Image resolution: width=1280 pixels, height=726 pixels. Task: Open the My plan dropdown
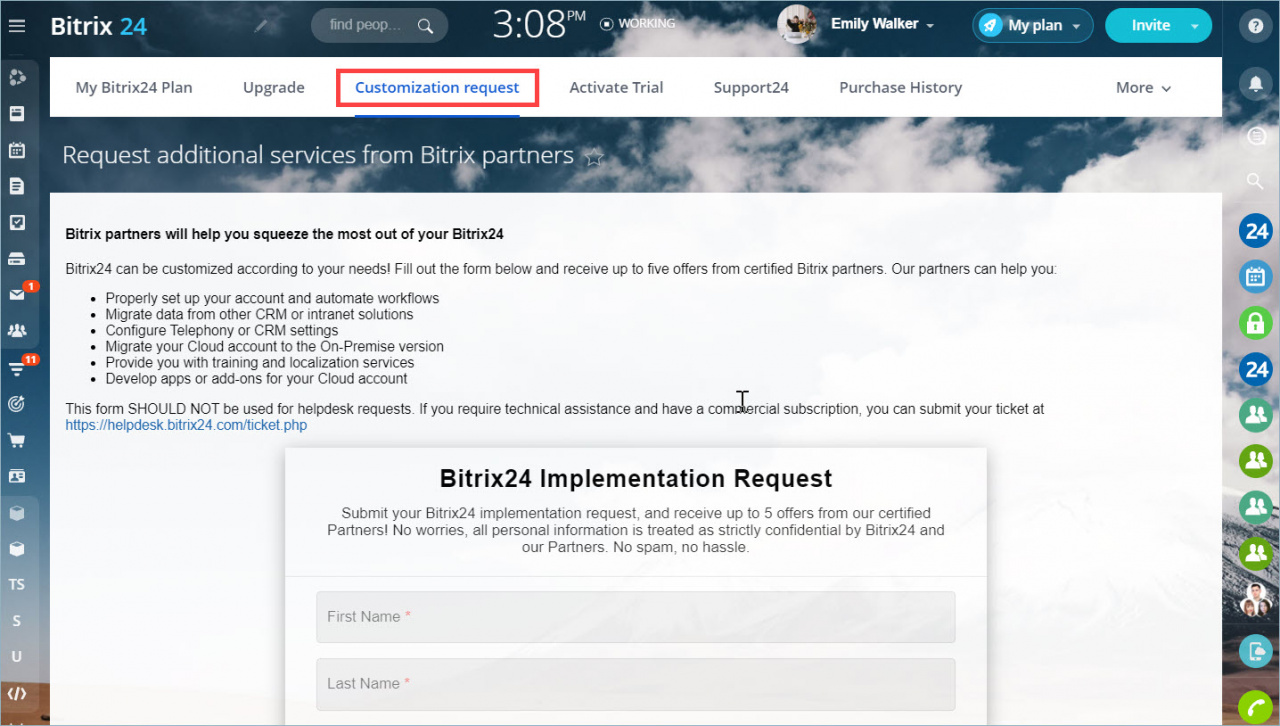coord(1033,26)
